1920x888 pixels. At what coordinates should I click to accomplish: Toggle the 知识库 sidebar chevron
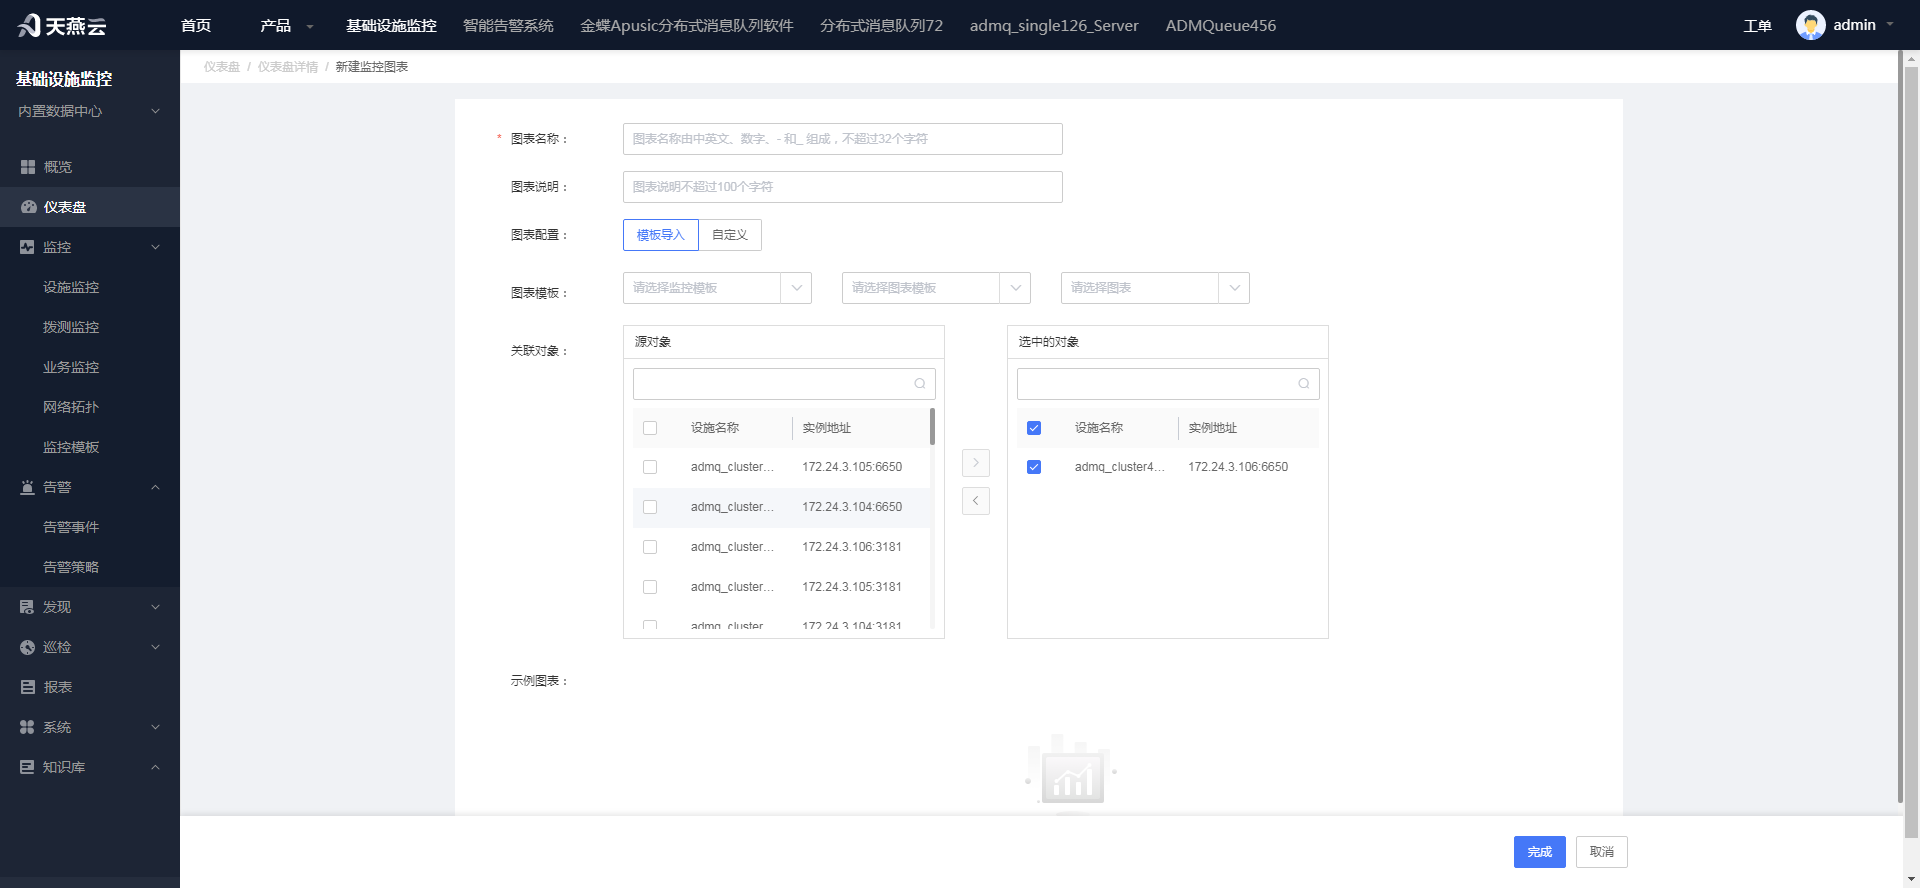pyautogui.click(x=155, y=767)
